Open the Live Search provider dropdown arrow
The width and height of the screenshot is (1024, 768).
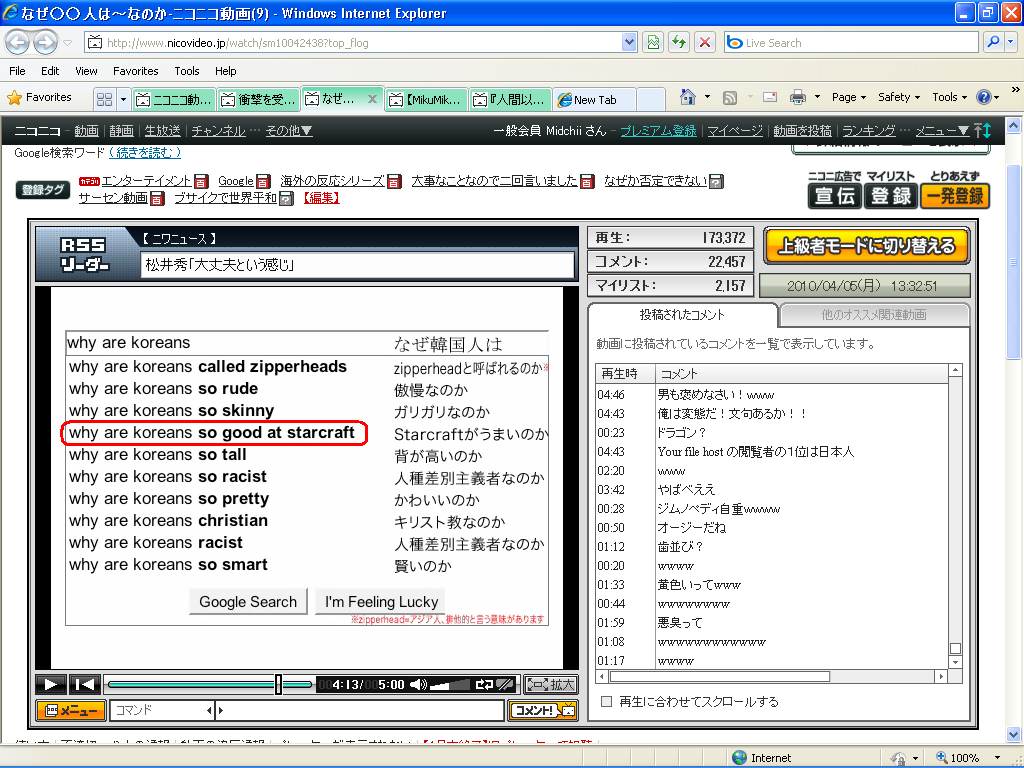[1010, 43]
